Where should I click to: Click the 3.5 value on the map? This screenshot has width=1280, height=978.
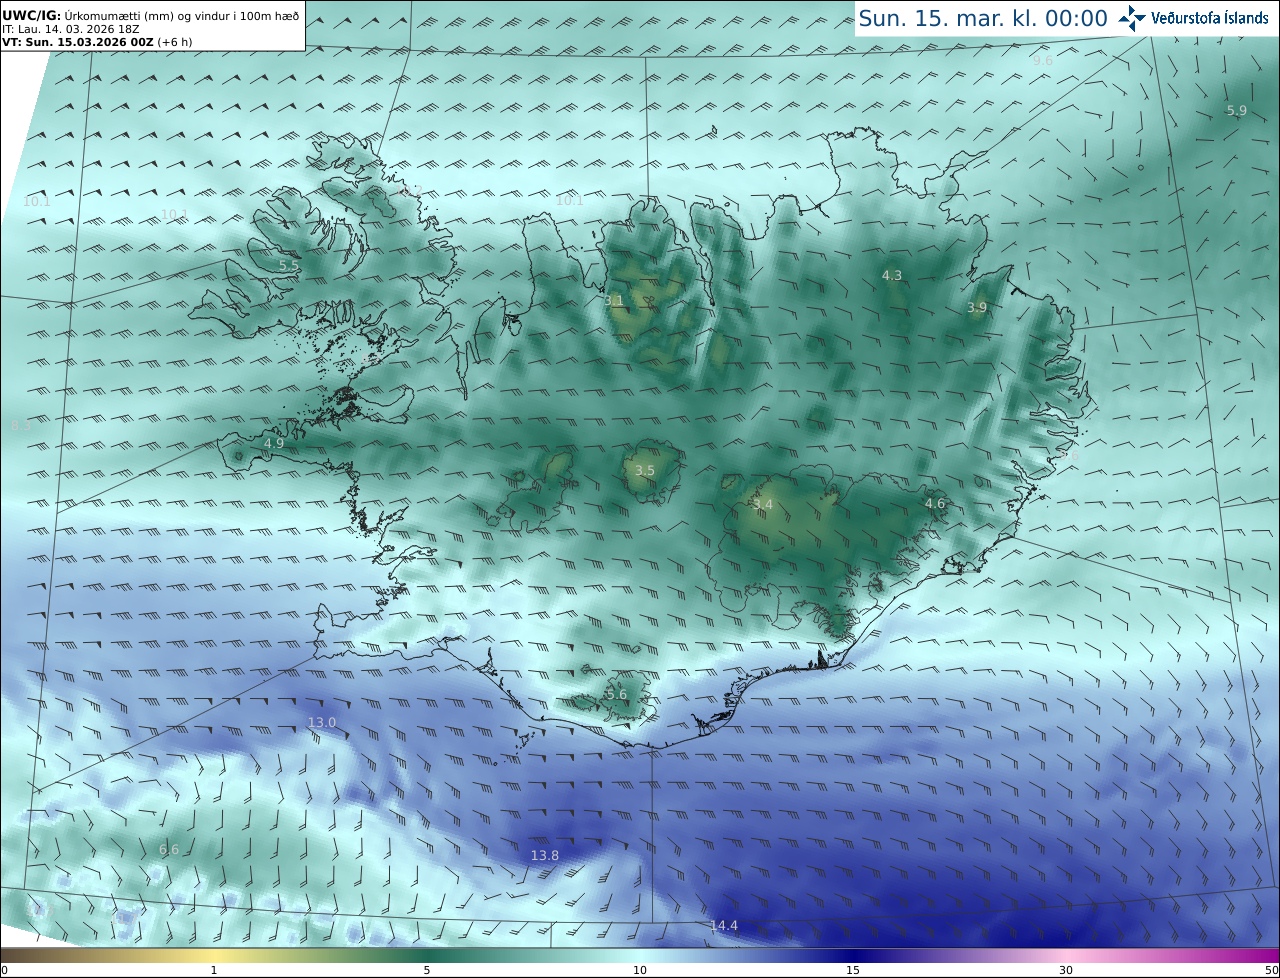[645, 471]
